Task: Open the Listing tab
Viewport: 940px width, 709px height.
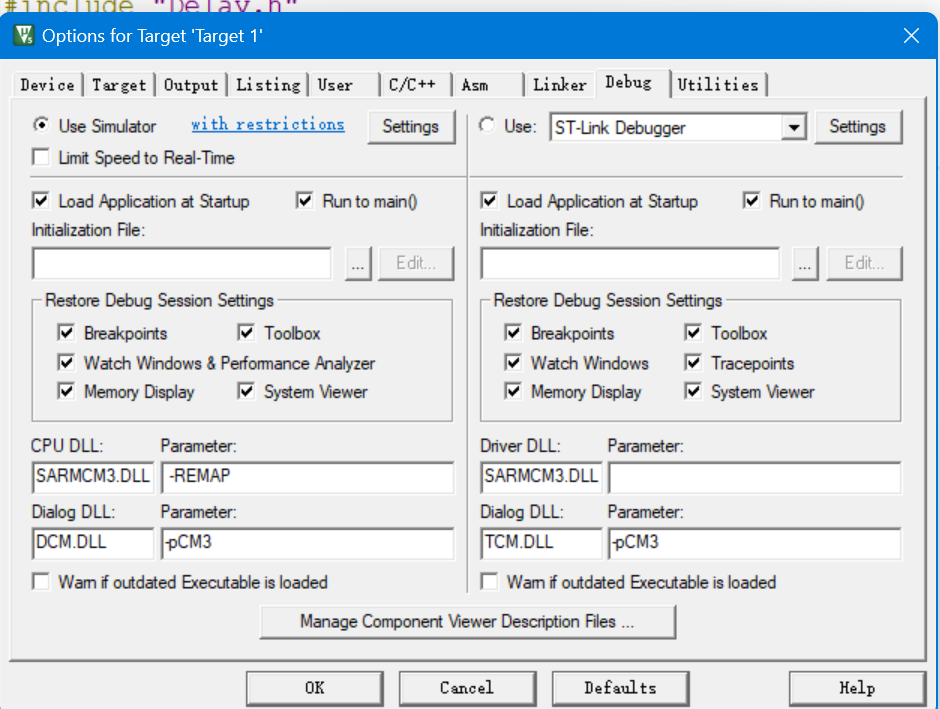Action: (x=268, y=85)
